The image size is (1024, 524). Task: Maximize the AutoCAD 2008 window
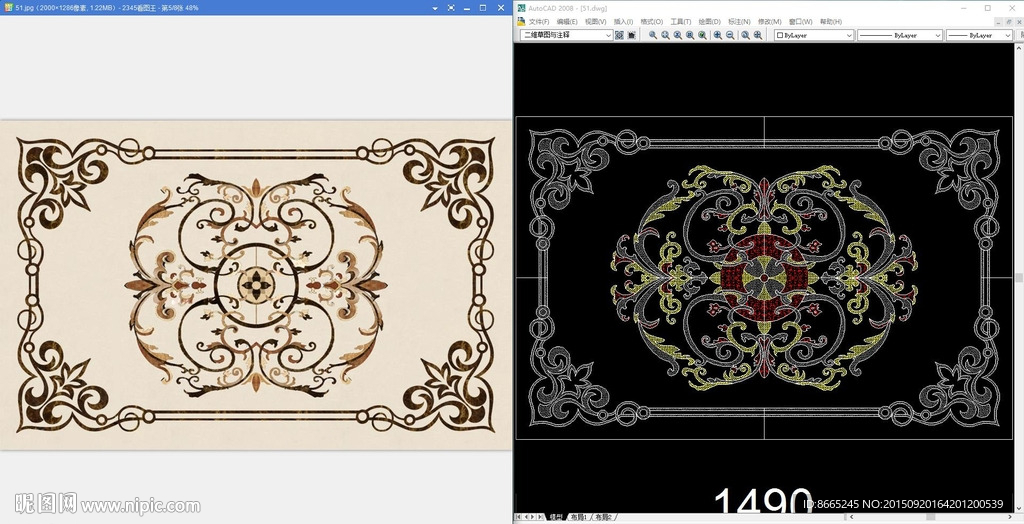(x=987, y=8)
